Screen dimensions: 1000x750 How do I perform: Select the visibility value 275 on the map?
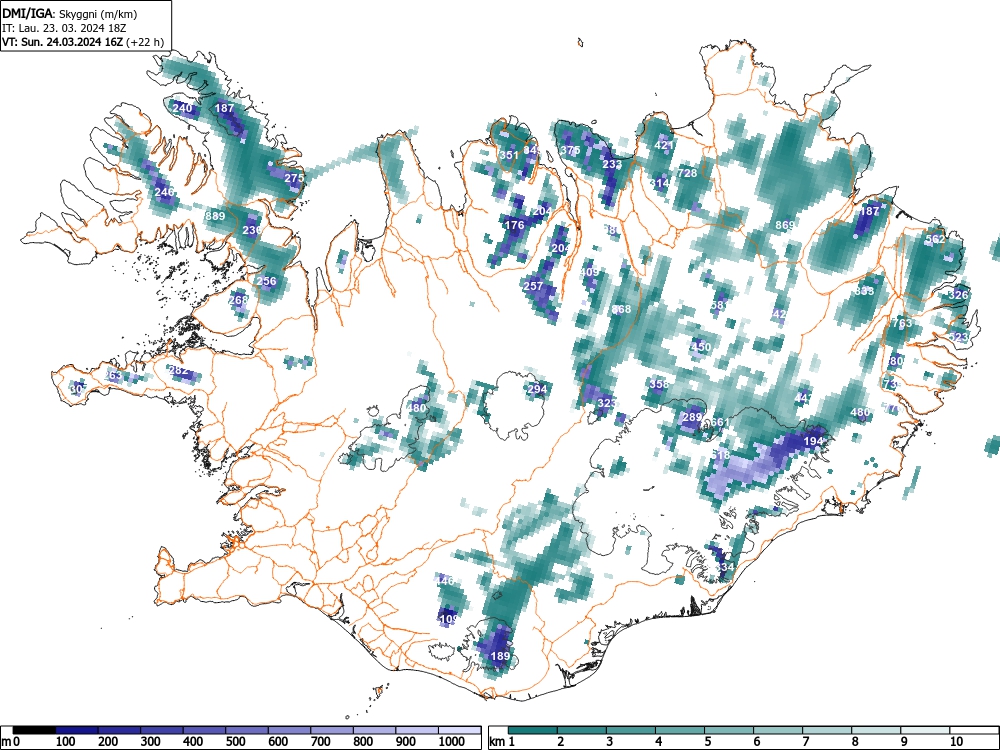point(294,178)
